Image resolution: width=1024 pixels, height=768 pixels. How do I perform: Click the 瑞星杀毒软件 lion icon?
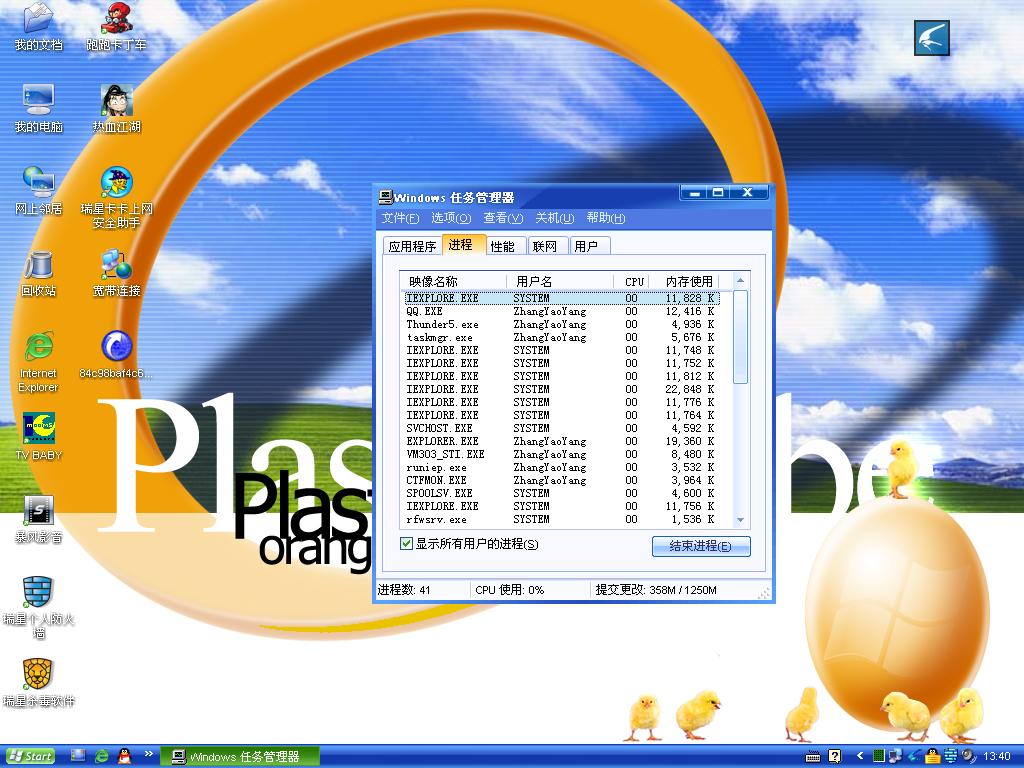pos(38,675)
